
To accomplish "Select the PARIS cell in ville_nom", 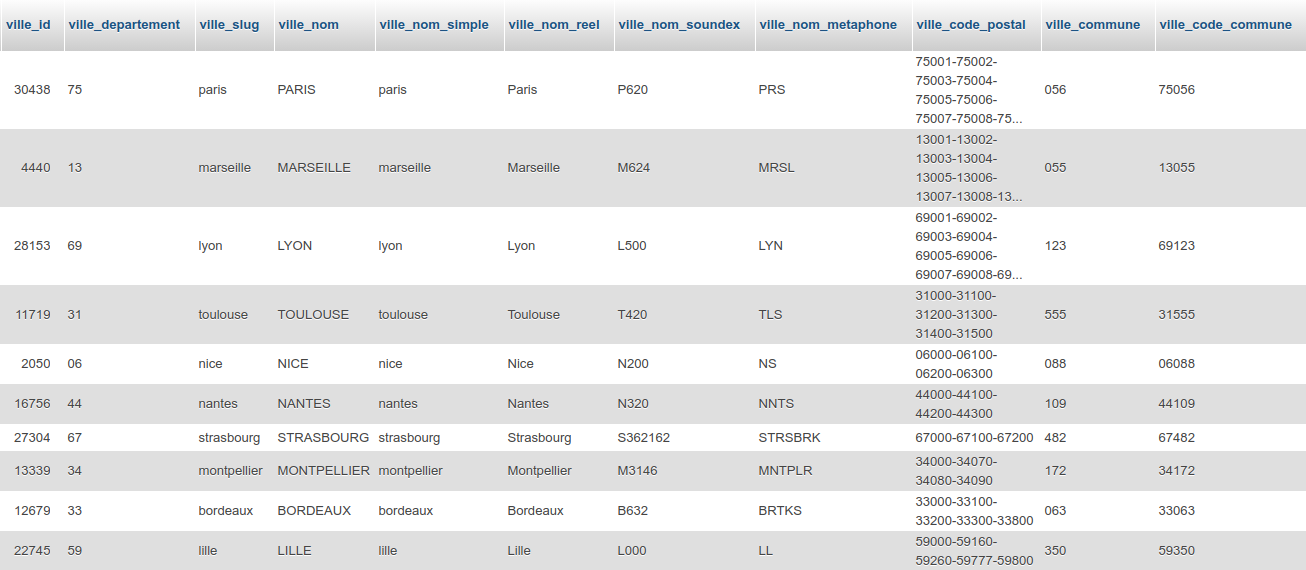I will click(296, 90).
